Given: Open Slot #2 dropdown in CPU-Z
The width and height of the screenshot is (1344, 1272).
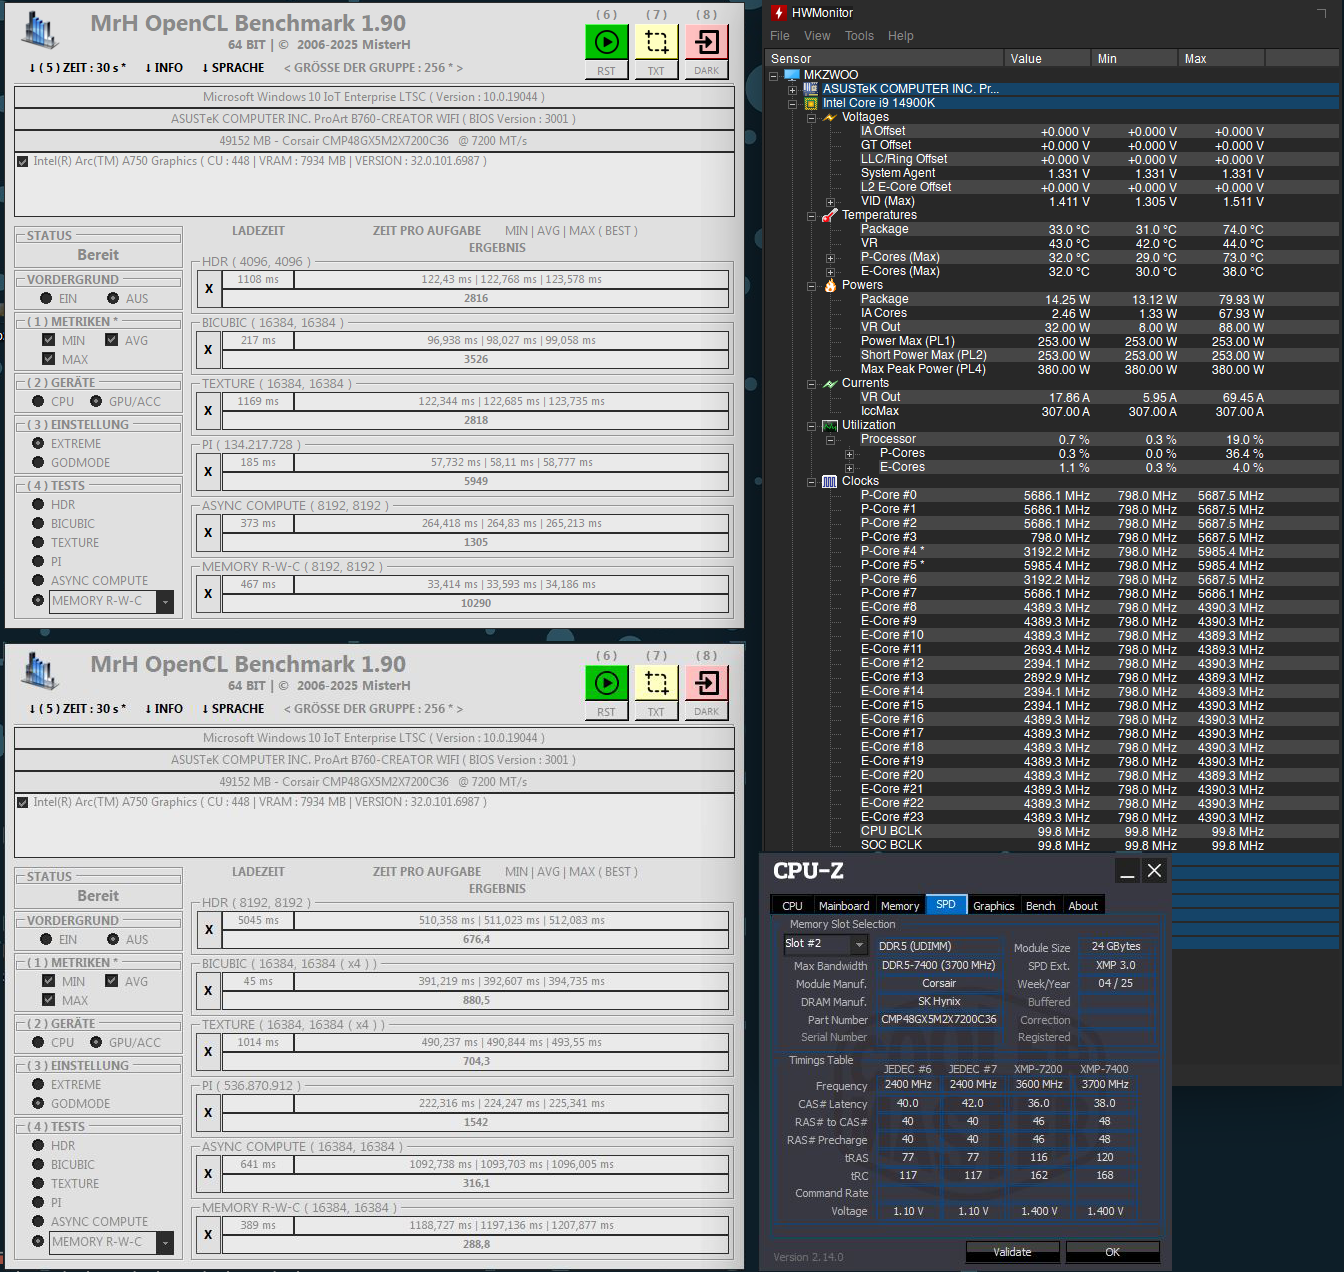Looking at the screenshot, I should pos(858,944).
